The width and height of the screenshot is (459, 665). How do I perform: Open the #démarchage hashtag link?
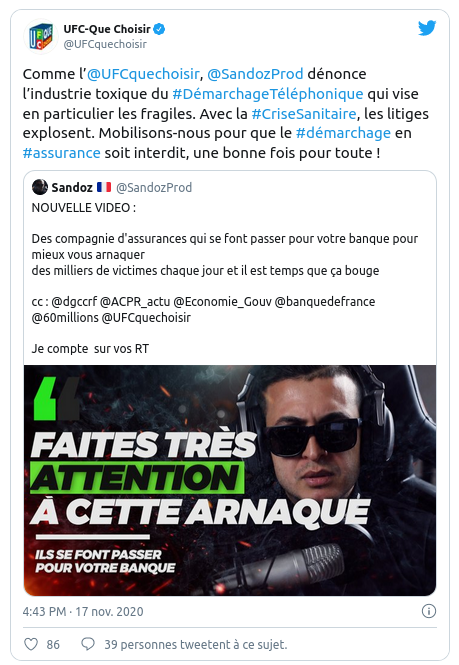pyautogui.click(x=343, y=133)
